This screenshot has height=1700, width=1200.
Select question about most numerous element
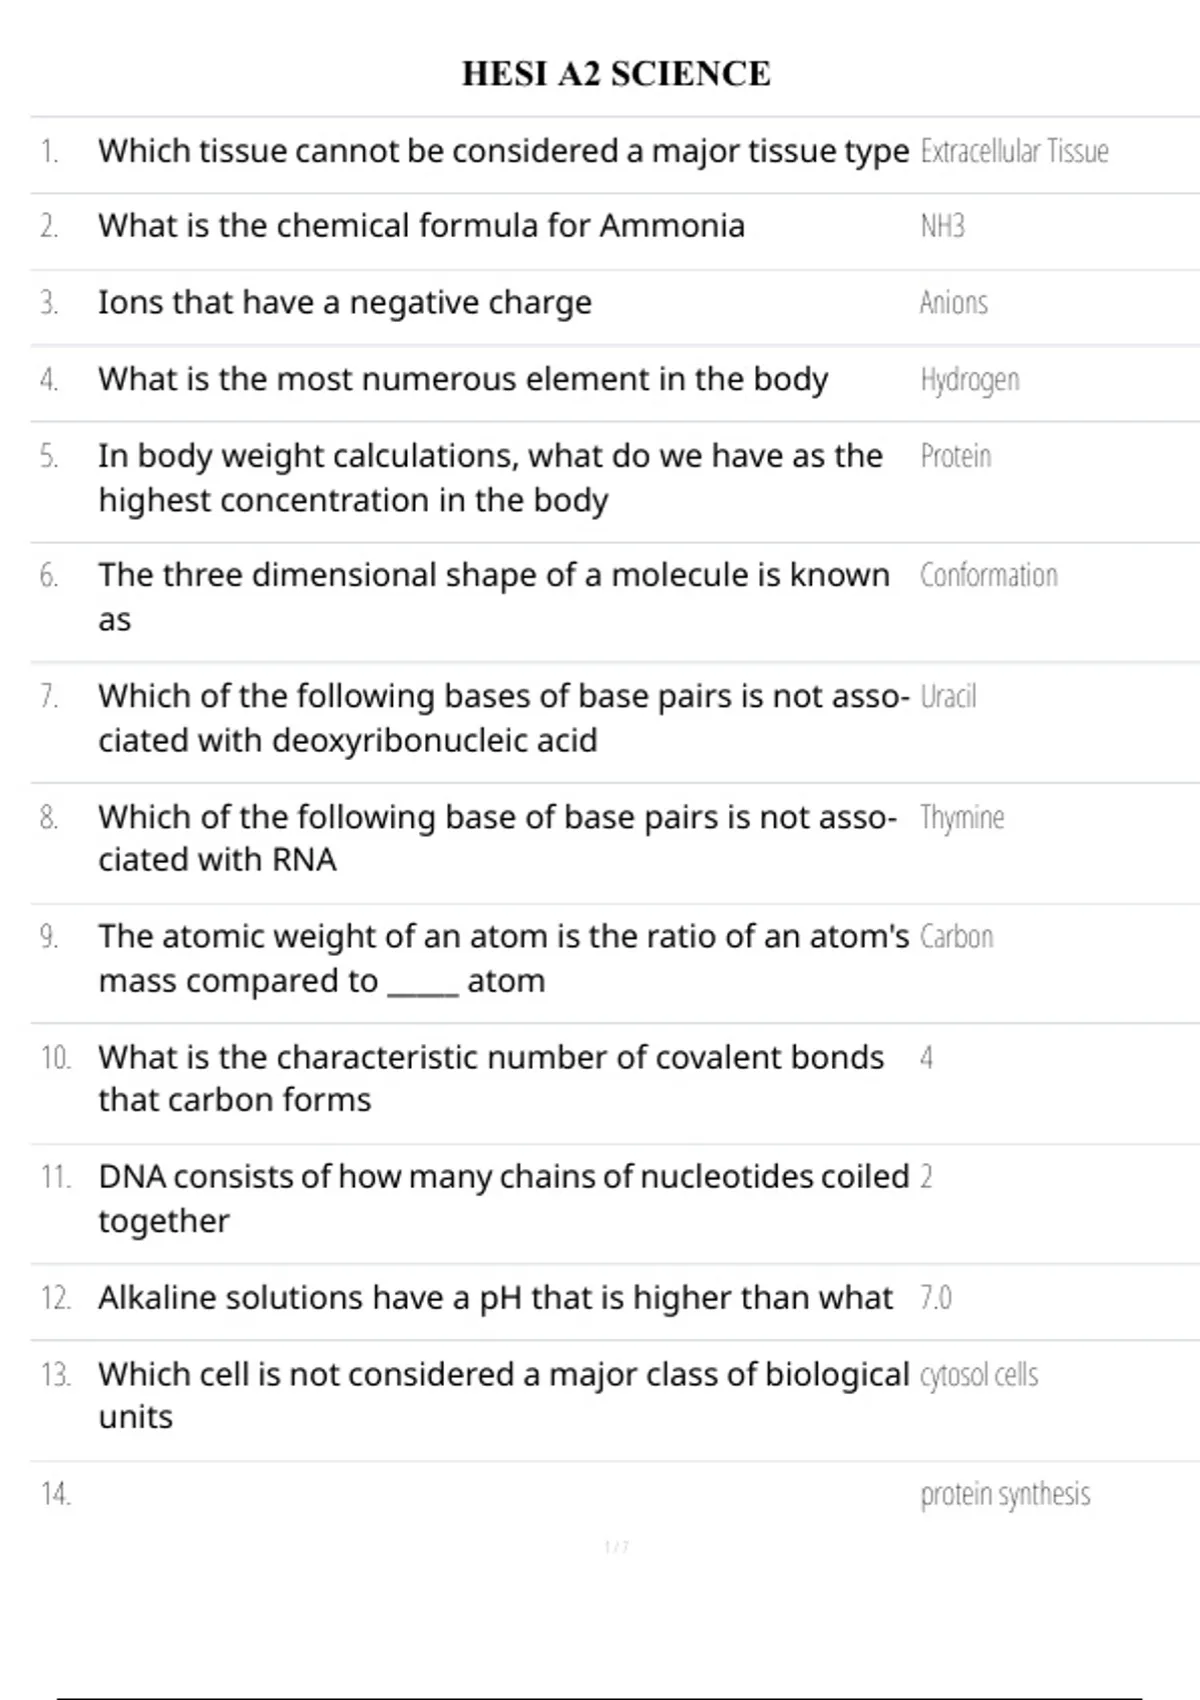[463, 380]
